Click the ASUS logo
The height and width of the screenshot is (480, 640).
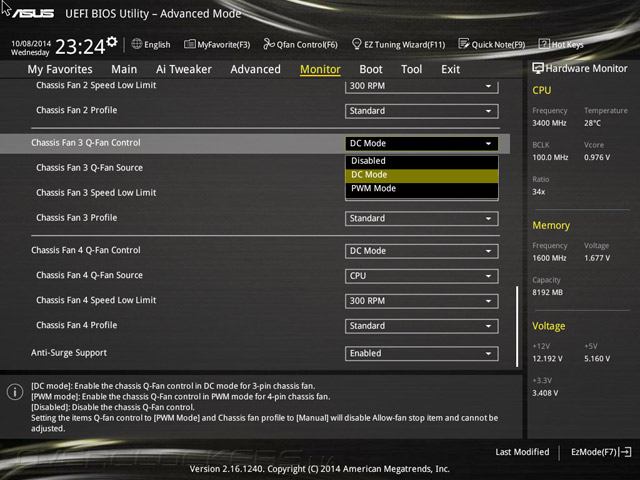[33, 14]
